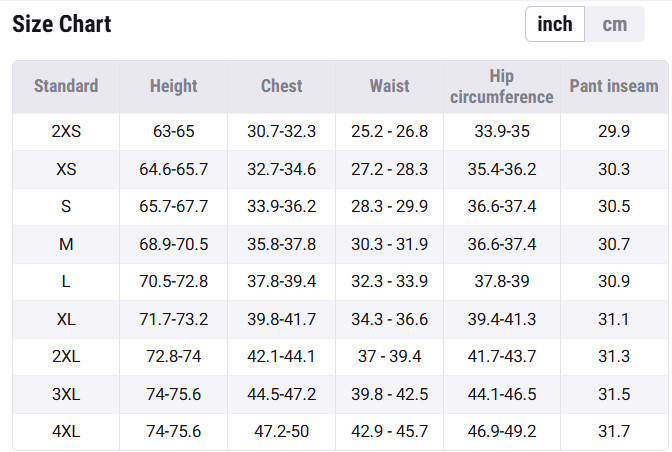672x452 pixels.
Task: Select the Waist column header
Action: 390,86
